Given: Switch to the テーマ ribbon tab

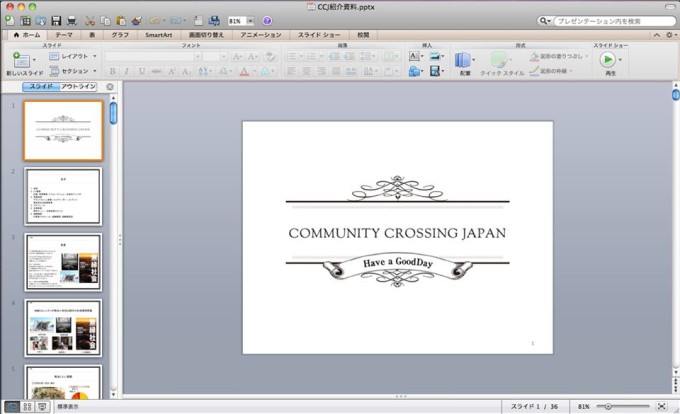Looking at the screenshot, I should [64, 35].
